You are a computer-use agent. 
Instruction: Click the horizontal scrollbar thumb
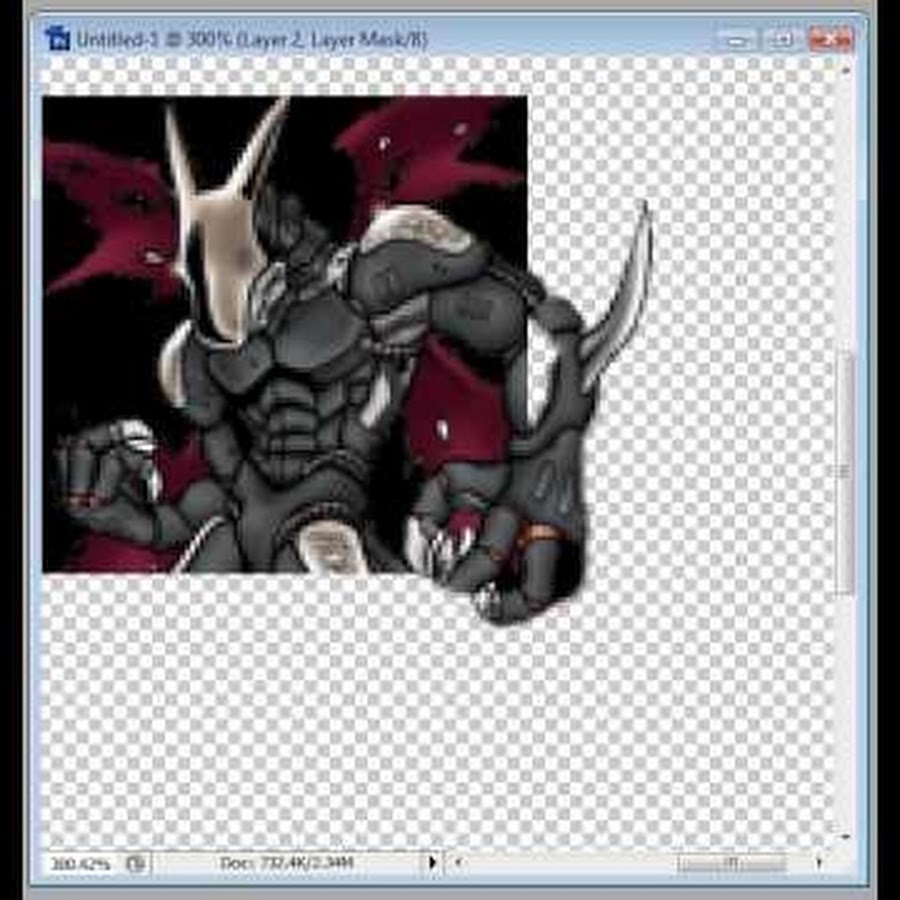(731, 862)
